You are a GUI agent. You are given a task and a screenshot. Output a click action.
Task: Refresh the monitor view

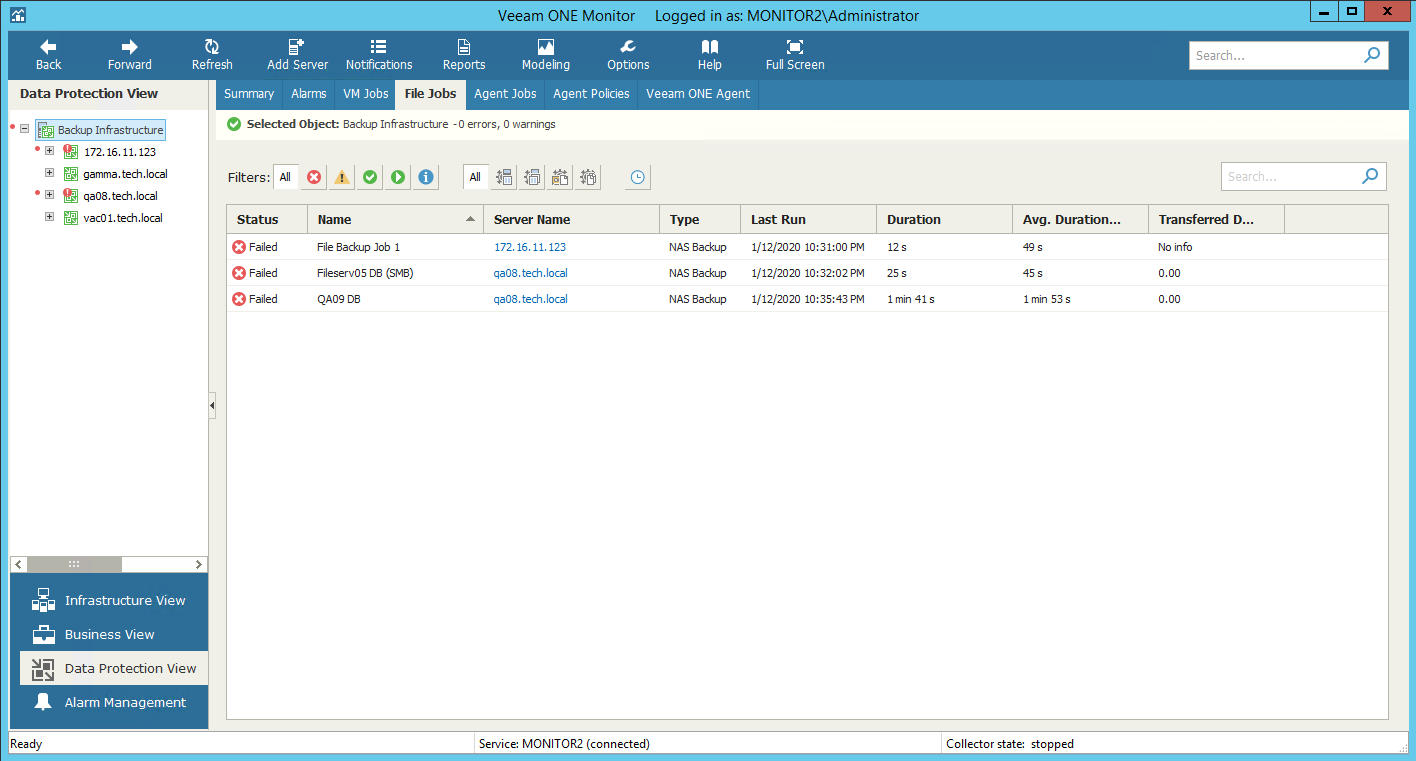[x=212, y=55]
